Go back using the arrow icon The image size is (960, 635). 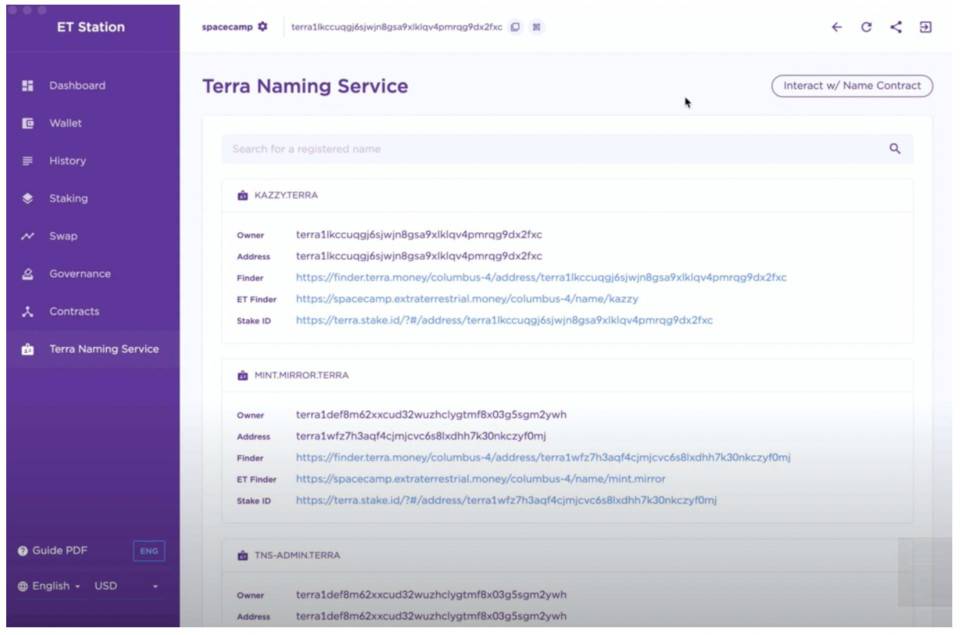click(836, 27)
